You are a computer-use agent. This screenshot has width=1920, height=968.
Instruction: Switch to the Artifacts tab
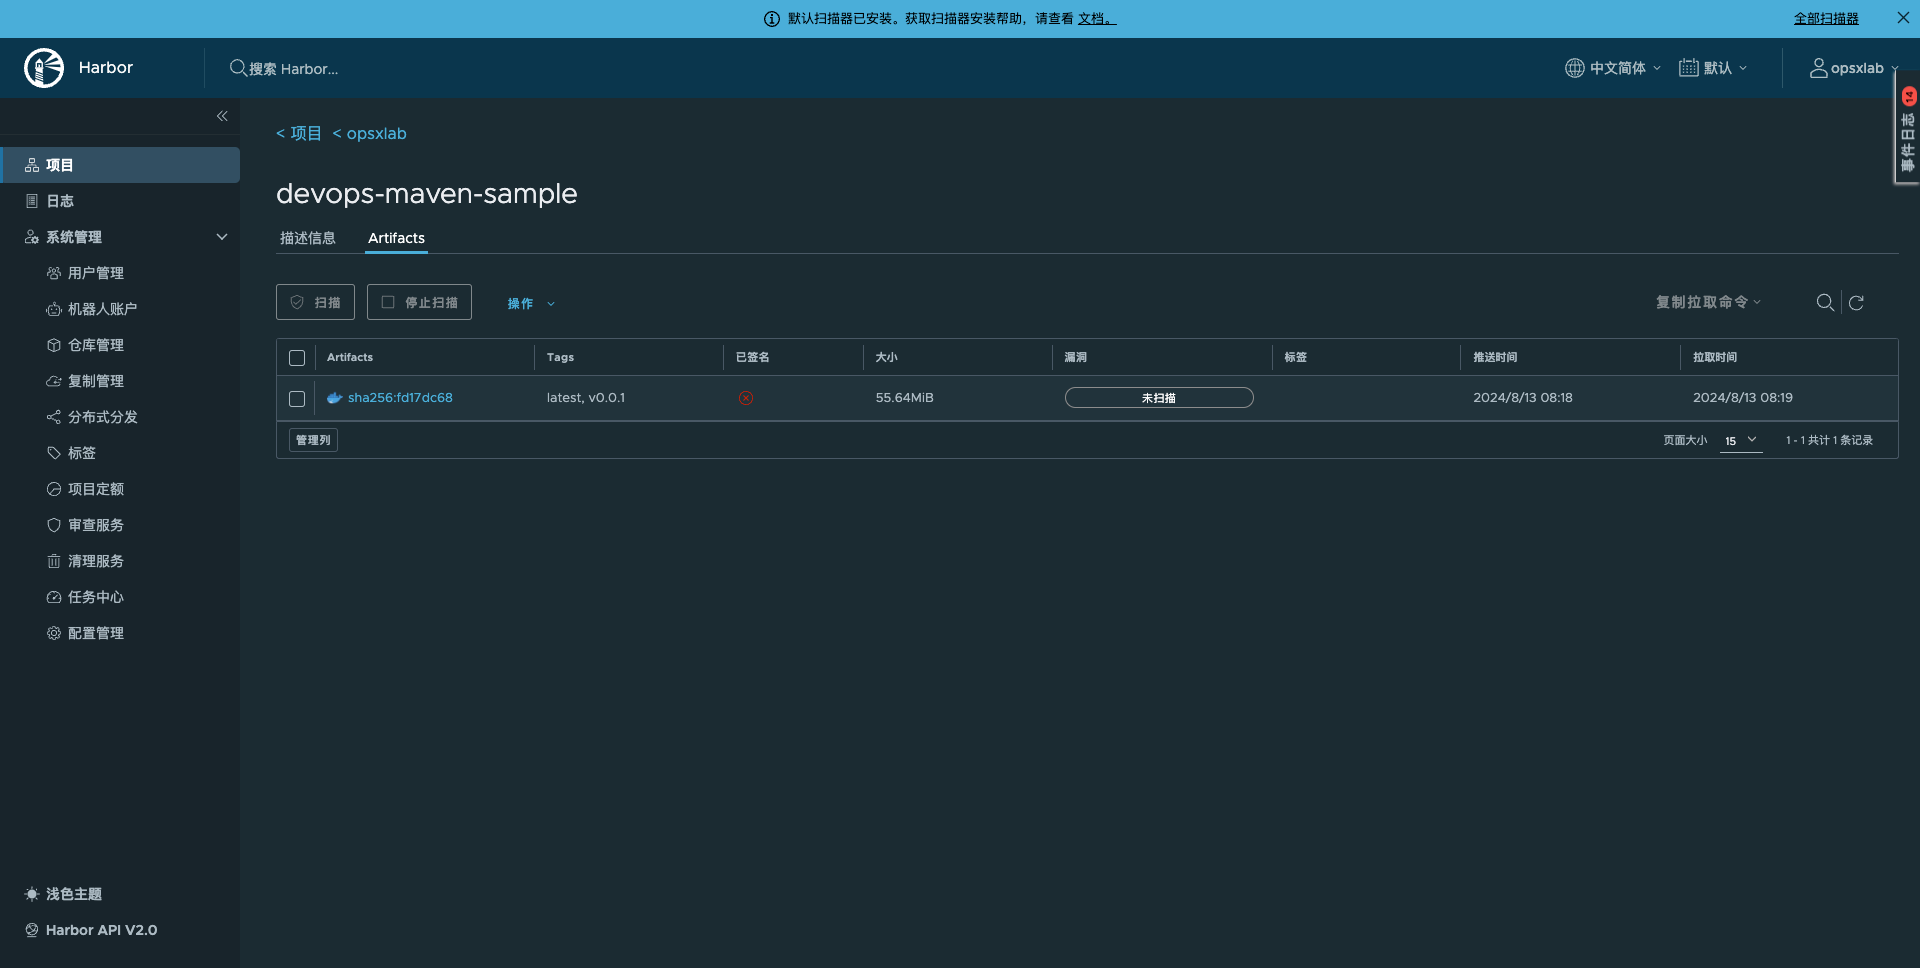pyautogui.click(x=396, y=238)
